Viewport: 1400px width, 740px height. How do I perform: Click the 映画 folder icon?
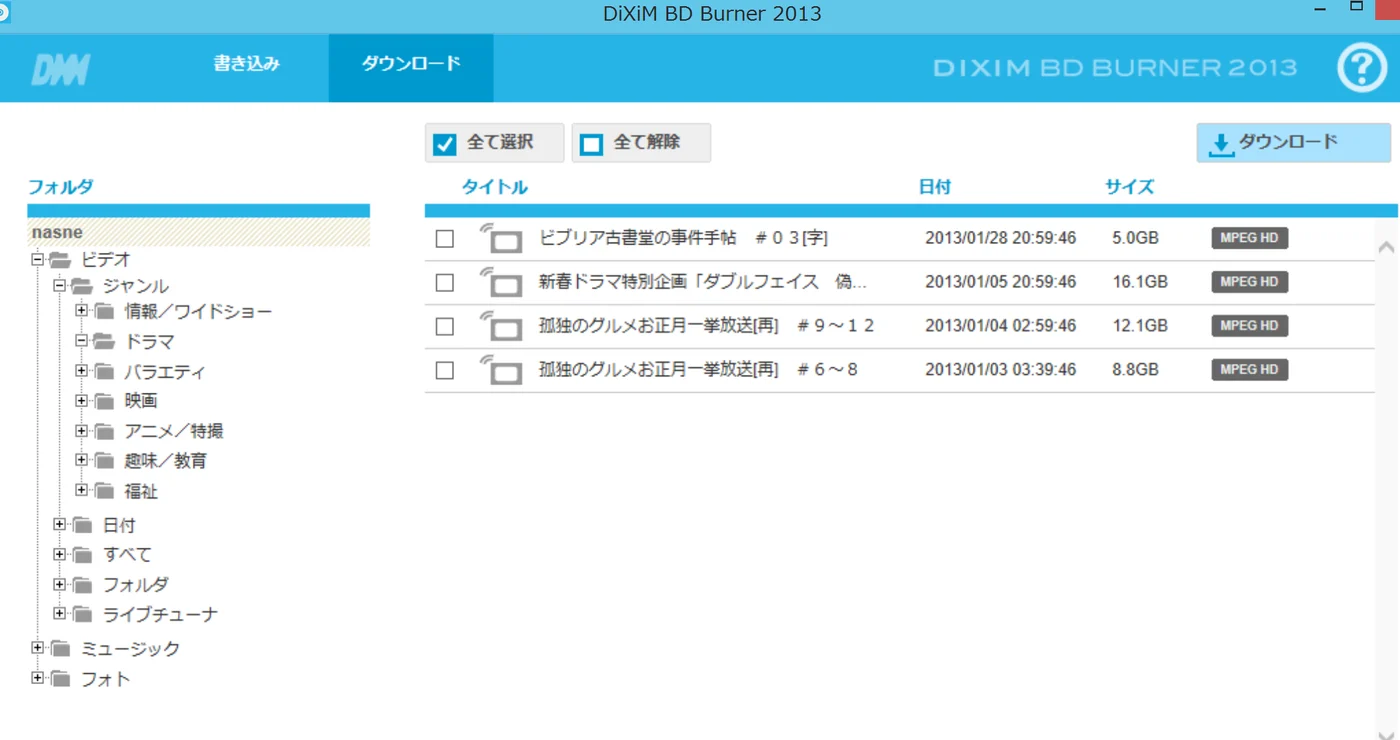pyautogui.click(x=105, y=401)
